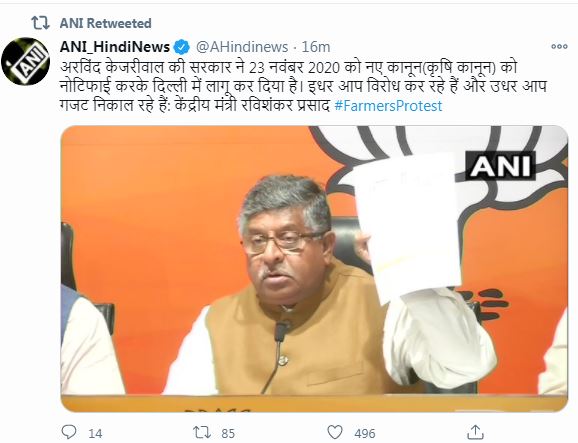The width and height of the screenshot is (578, 443).
Task: Open ANI_HindiNews profile name
Action: [x=115, y=47]
